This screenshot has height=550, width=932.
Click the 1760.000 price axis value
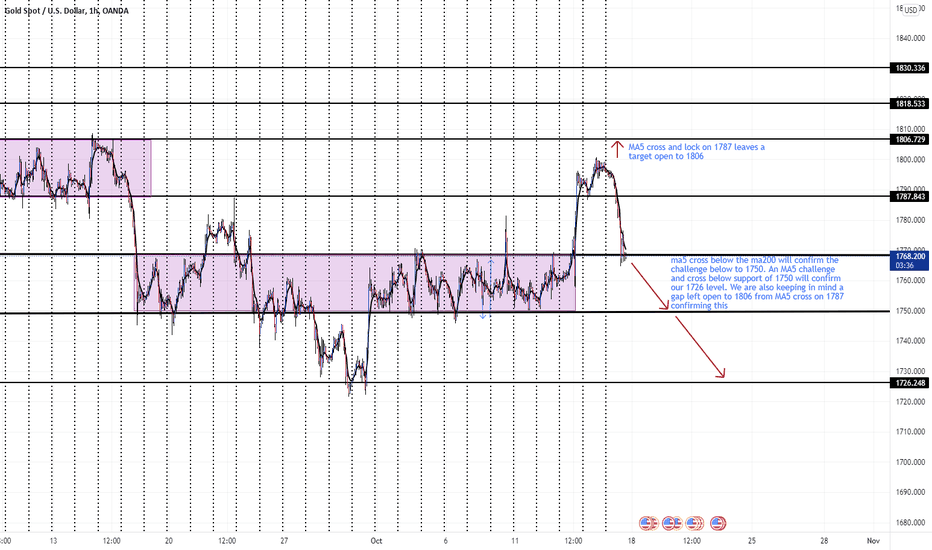click(x=911, y=280)
